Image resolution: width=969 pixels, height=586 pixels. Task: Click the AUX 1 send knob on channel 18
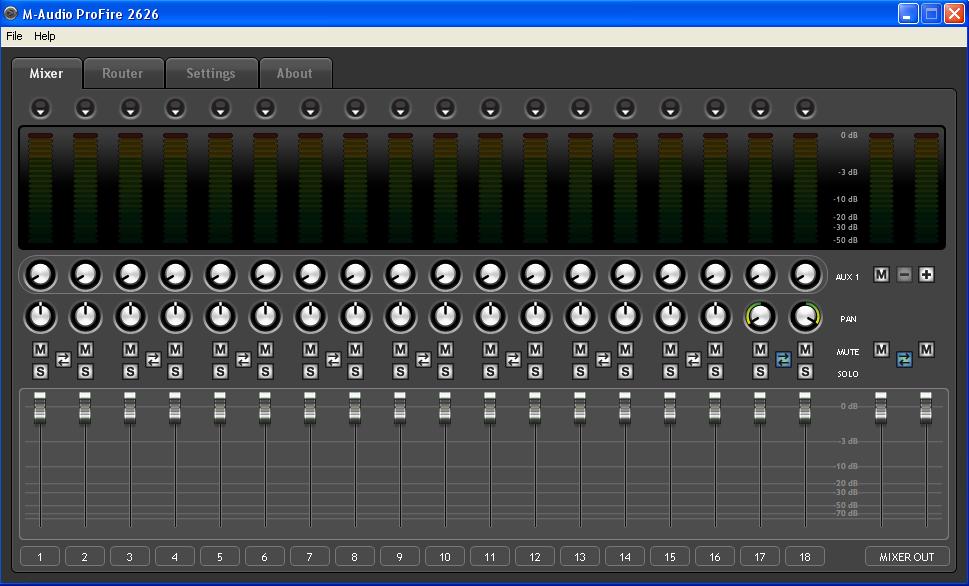pos(805,274)
